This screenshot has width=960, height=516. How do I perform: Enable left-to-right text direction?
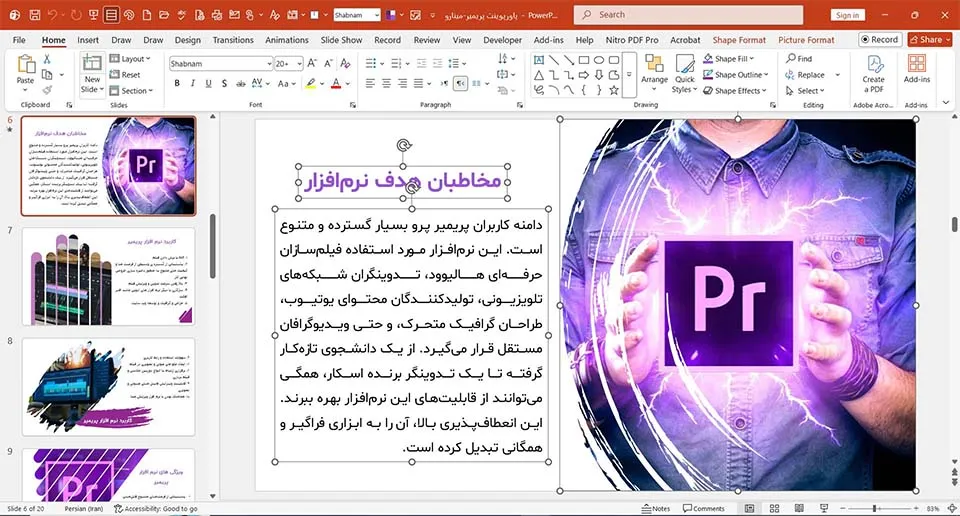[x=444, y=83]
